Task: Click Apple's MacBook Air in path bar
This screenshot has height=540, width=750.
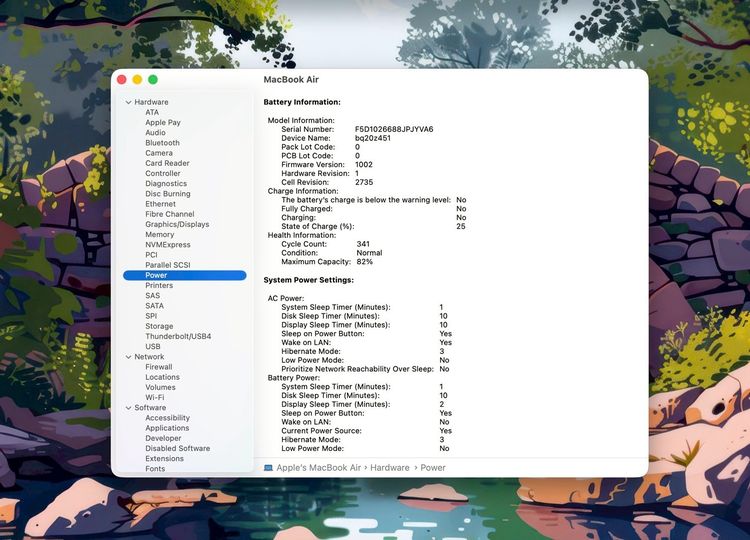Action: click(319, 468)
